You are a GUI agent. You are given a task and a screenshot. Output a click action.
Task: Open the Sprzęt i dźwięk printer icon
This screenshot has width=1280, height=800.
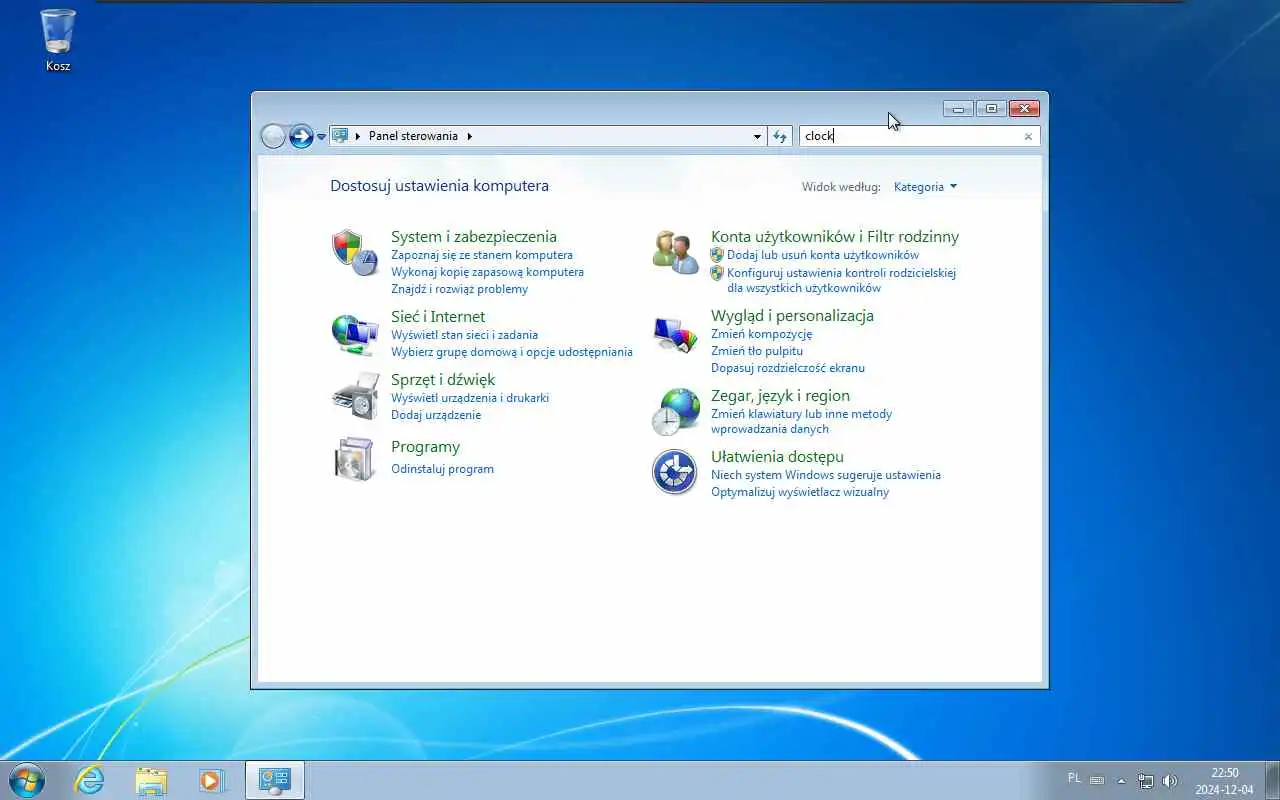(x=355, y=396)
